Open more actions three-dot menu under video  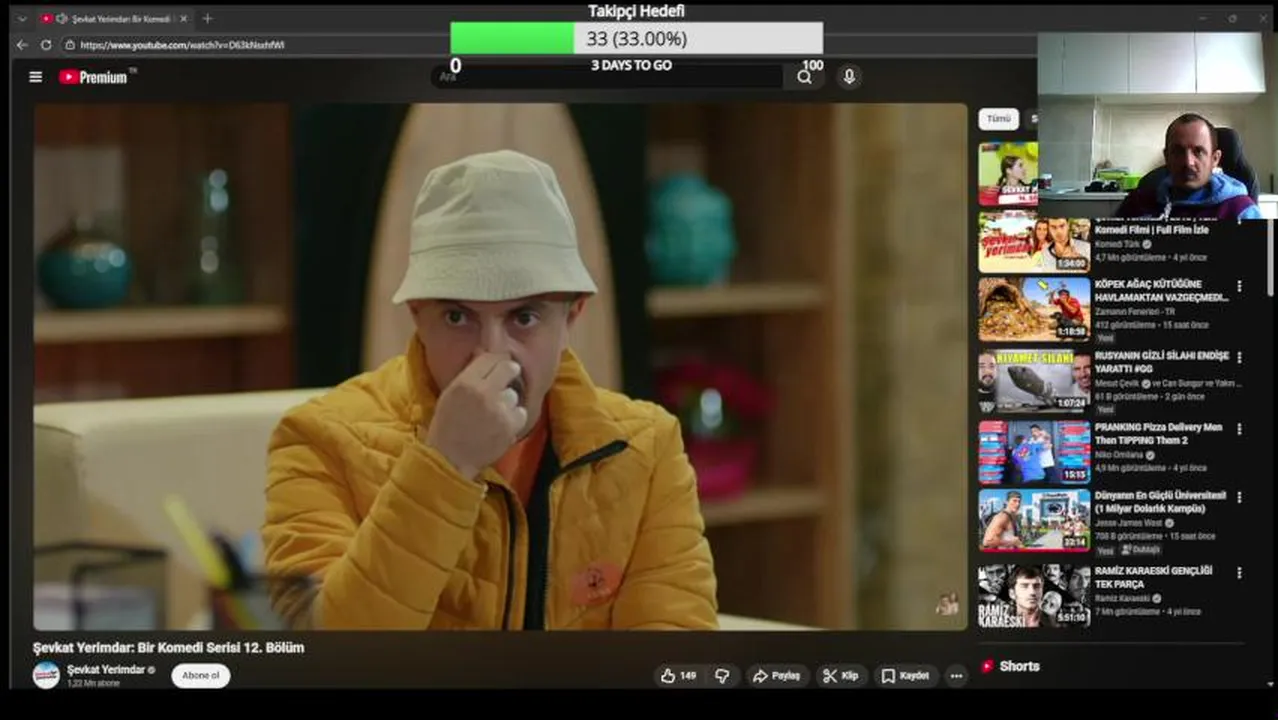pos(956,676)
